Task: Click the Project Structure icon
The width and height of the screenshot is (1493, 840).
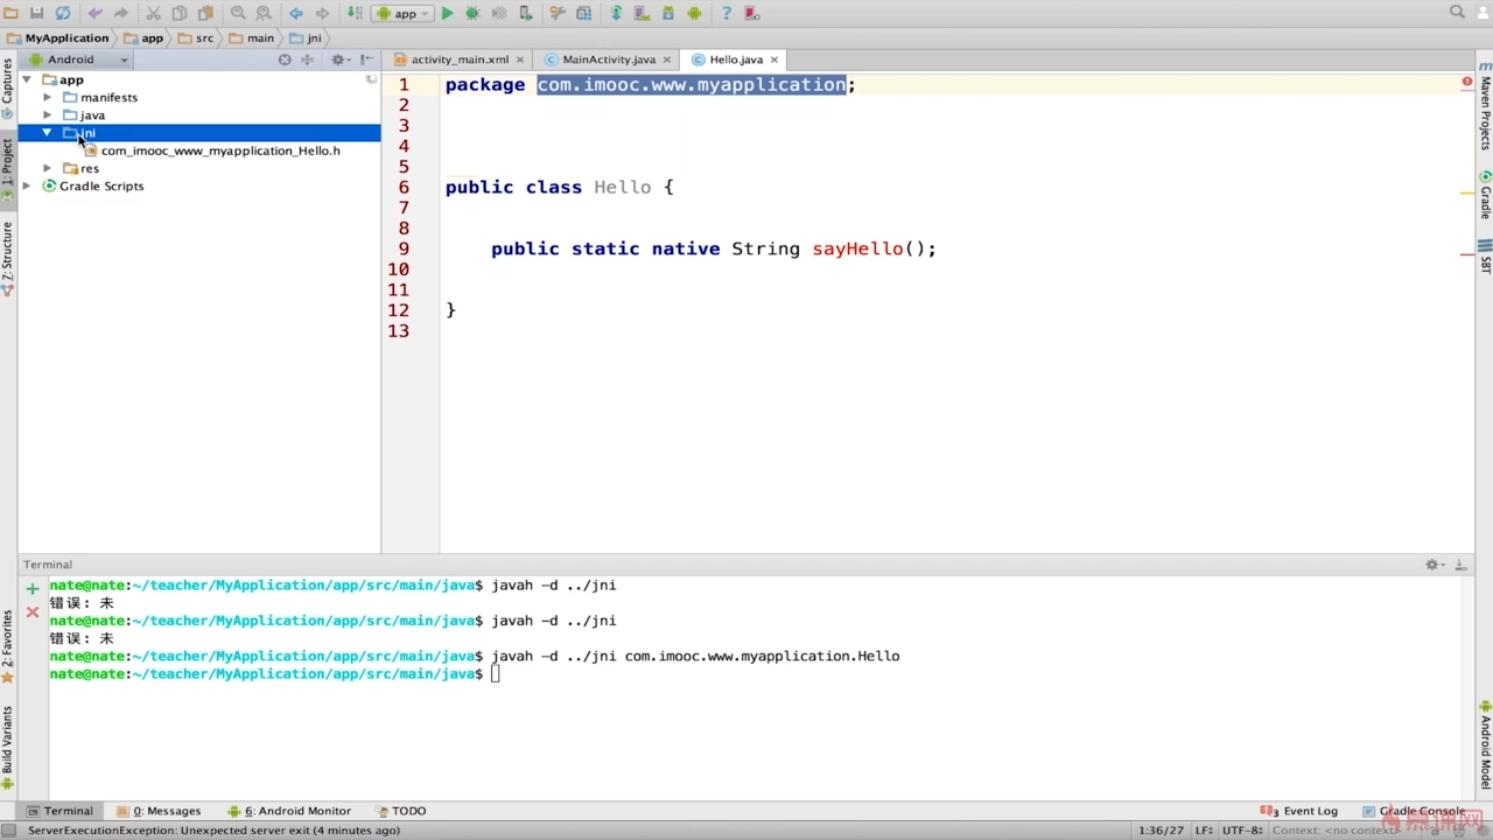Action: click(584, 13)
